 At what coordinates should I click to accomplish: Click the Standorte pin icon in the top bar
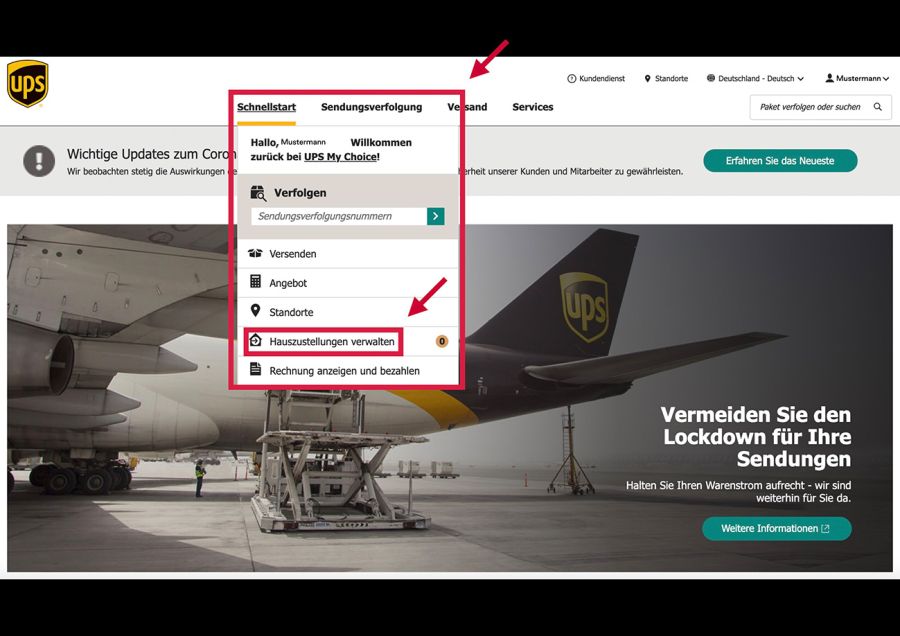coord(647,79)
